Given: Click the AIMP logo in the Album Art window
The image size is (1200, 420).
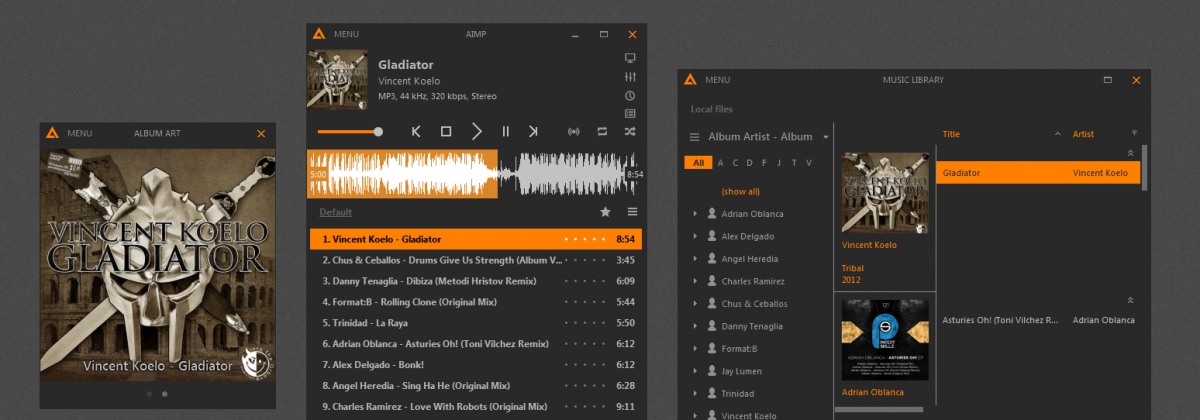Looking at the screenshot, I should 52,133.
